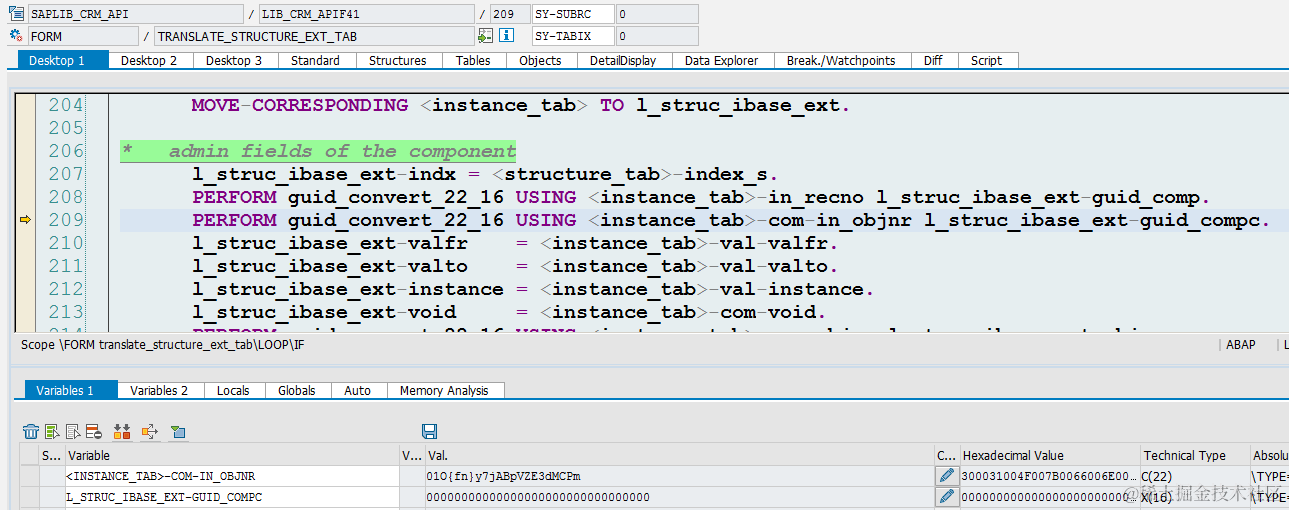Open the Memory Analysis tab

(444, 390)
